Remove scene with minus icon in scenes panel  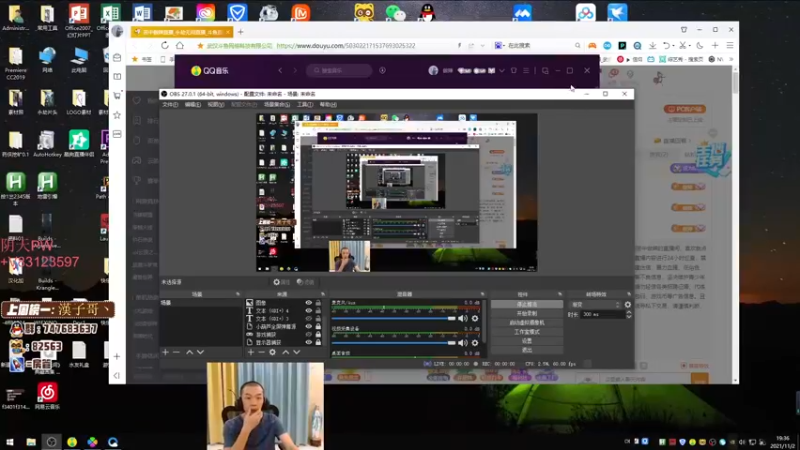click(176, 352)
